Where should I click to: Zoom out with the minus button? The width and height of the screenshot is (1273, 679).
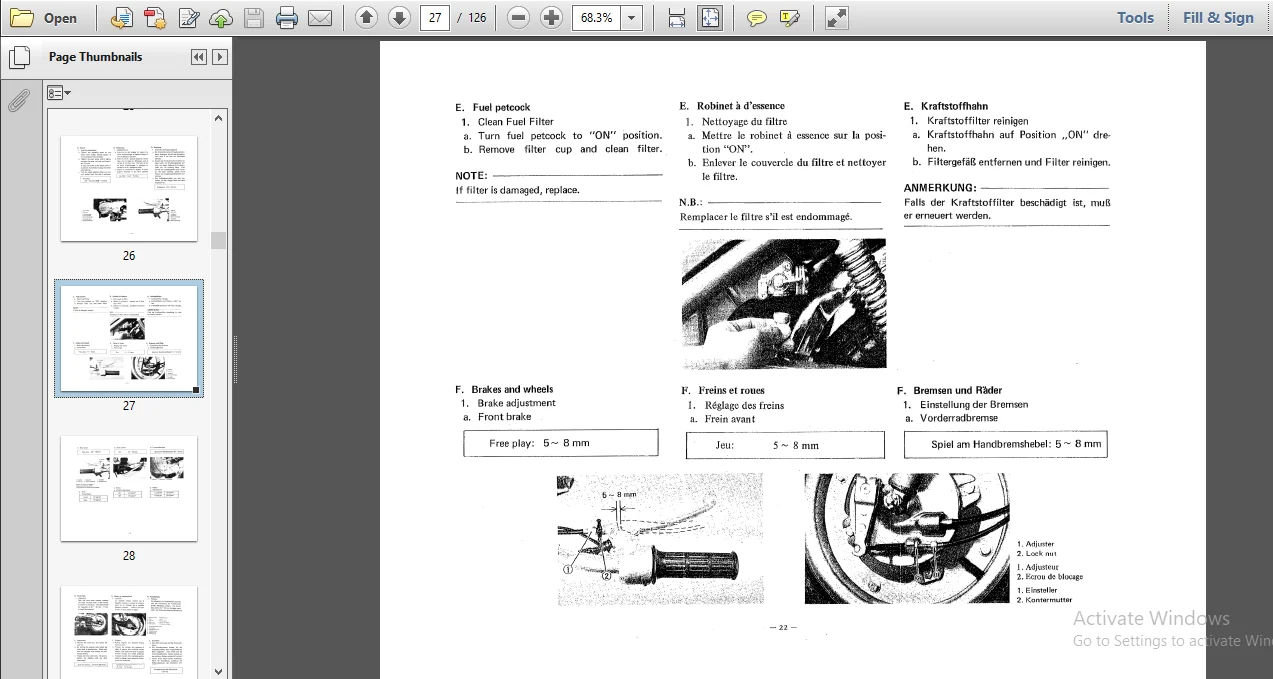point(518,17)
